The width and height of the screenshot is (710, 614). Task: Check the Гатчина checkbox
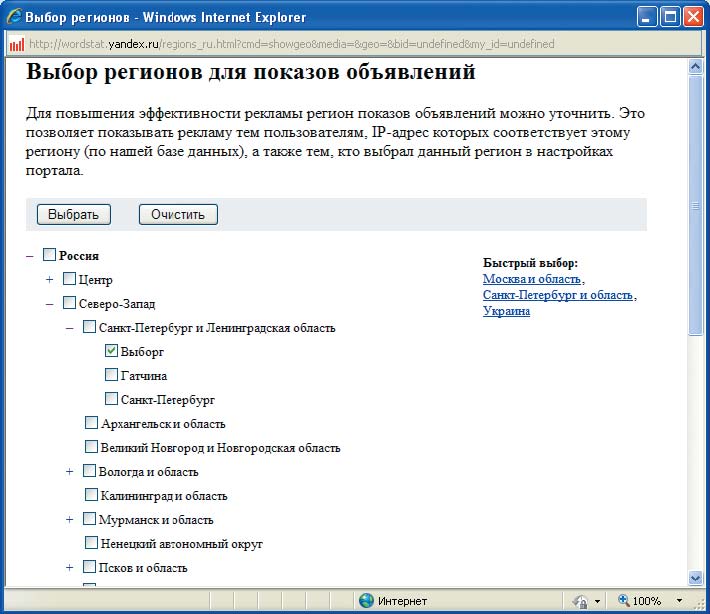(x=112, y=376)
